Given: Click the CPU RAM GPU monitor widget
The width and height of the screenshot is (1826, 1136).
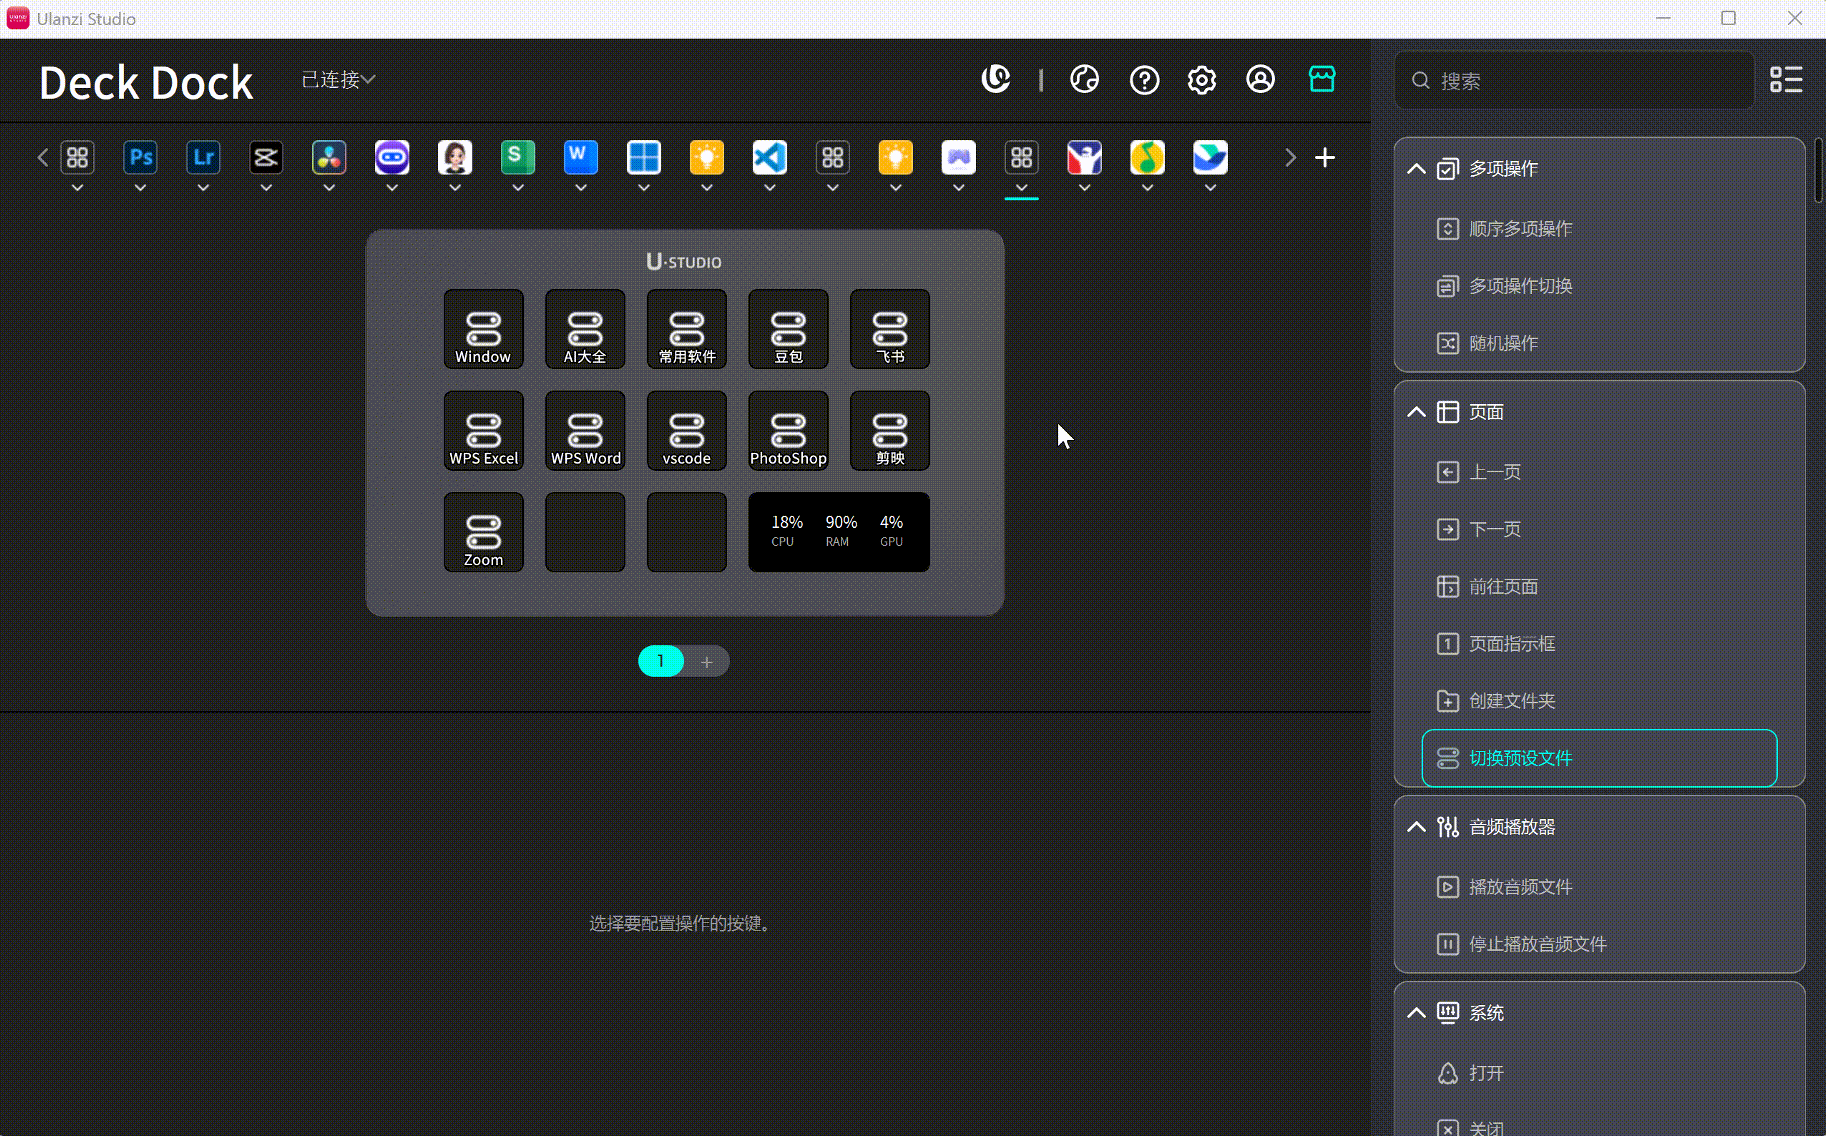Looking at the screenshot, I should 838,532.
